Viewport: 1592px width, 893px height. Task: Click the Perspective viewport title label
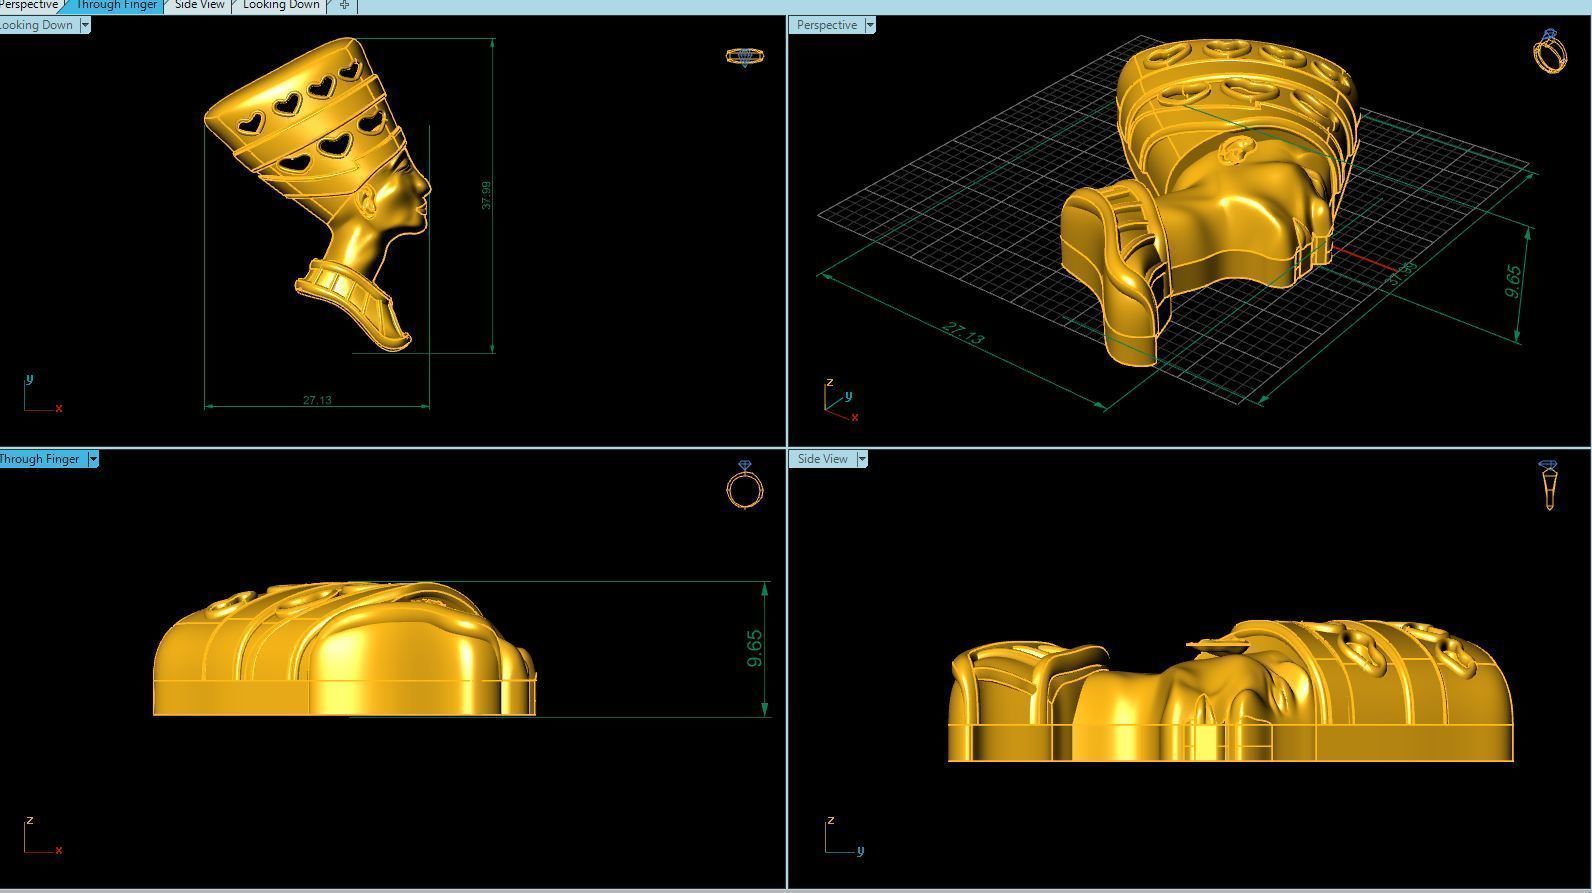click(x=826, y=25)
